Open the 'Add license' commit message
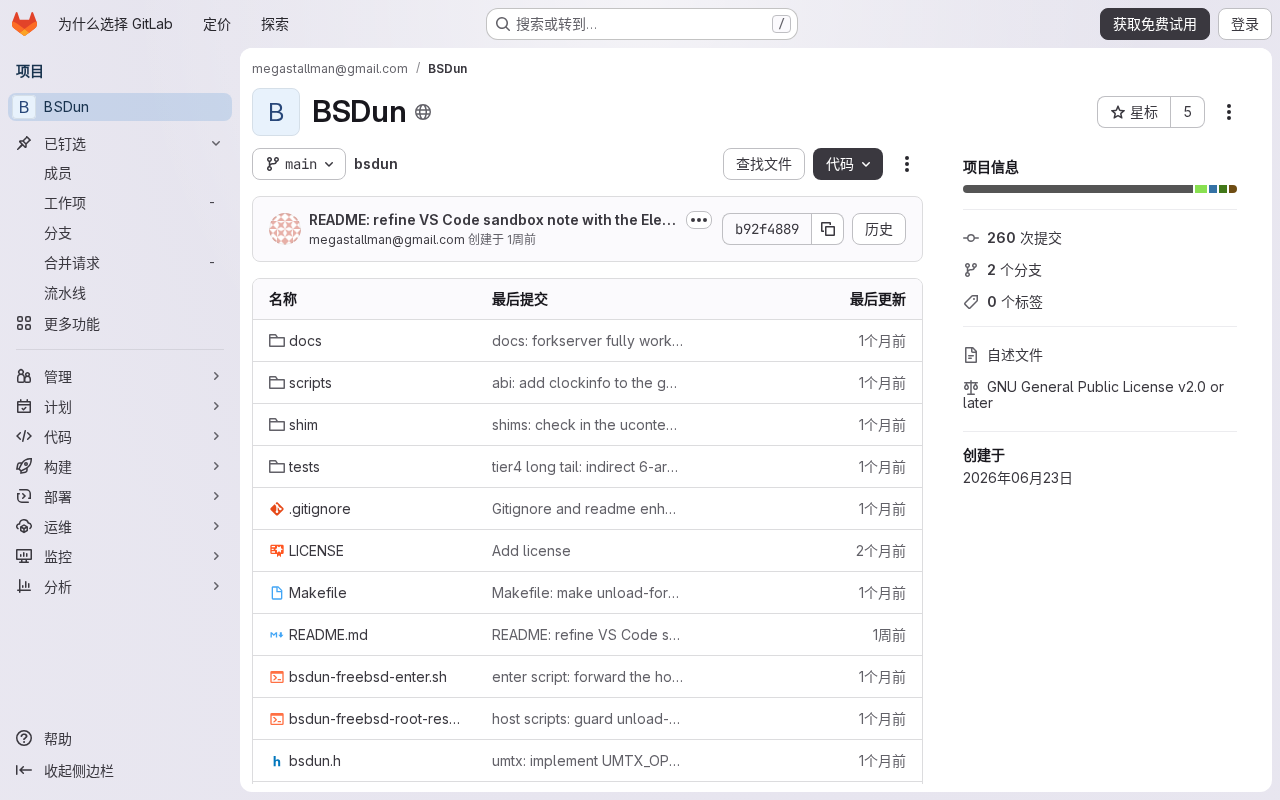 (x=531, y=551)
